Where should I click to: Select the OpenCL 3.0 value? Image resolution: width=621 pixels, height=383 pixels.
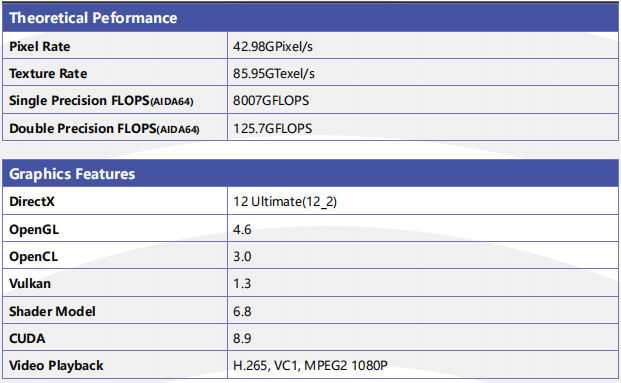click(x=242, y=256)
